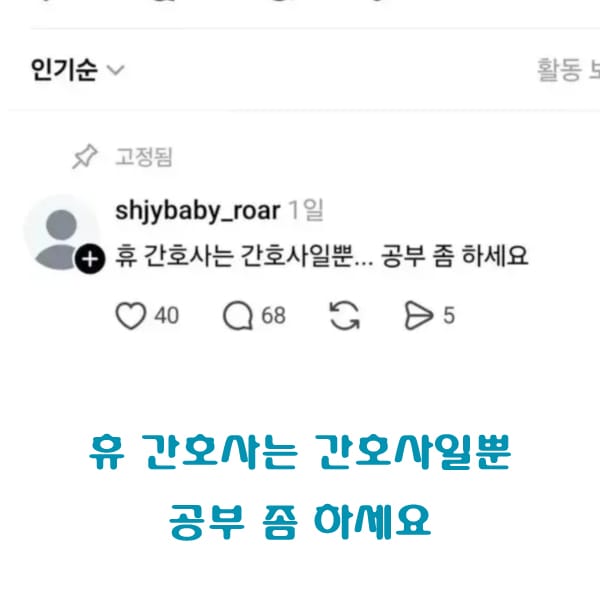
Task: View the share count of 5
Action: click(x=449, y=316)
